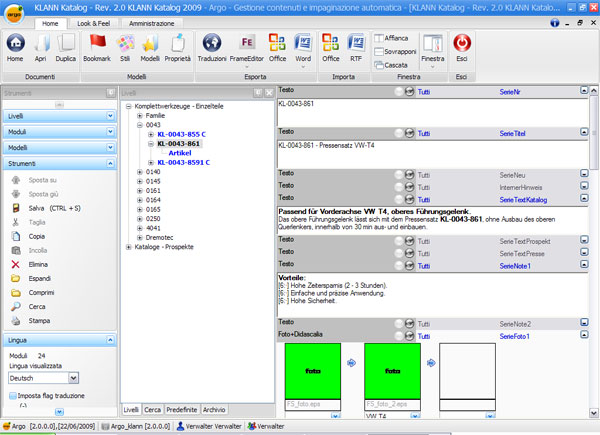Expand the Moduli accordion panel

110,132
